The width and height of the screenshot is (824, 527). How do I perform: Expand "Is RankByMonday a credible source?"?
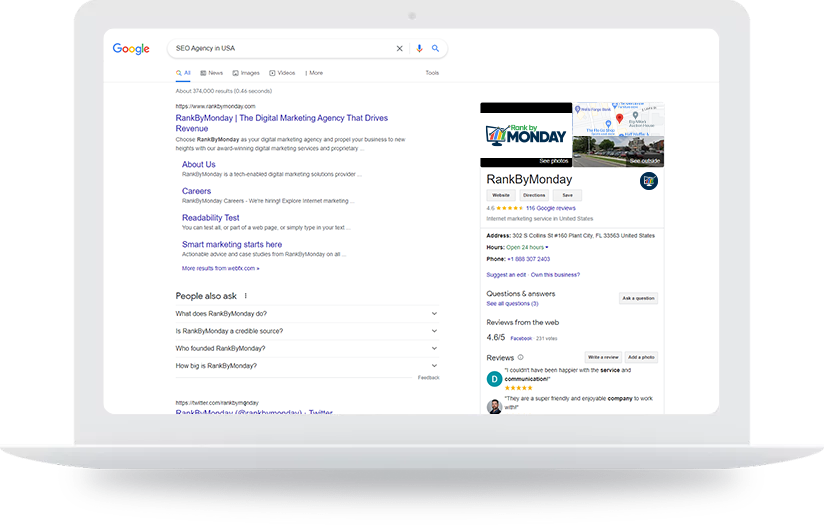(434, 331)
